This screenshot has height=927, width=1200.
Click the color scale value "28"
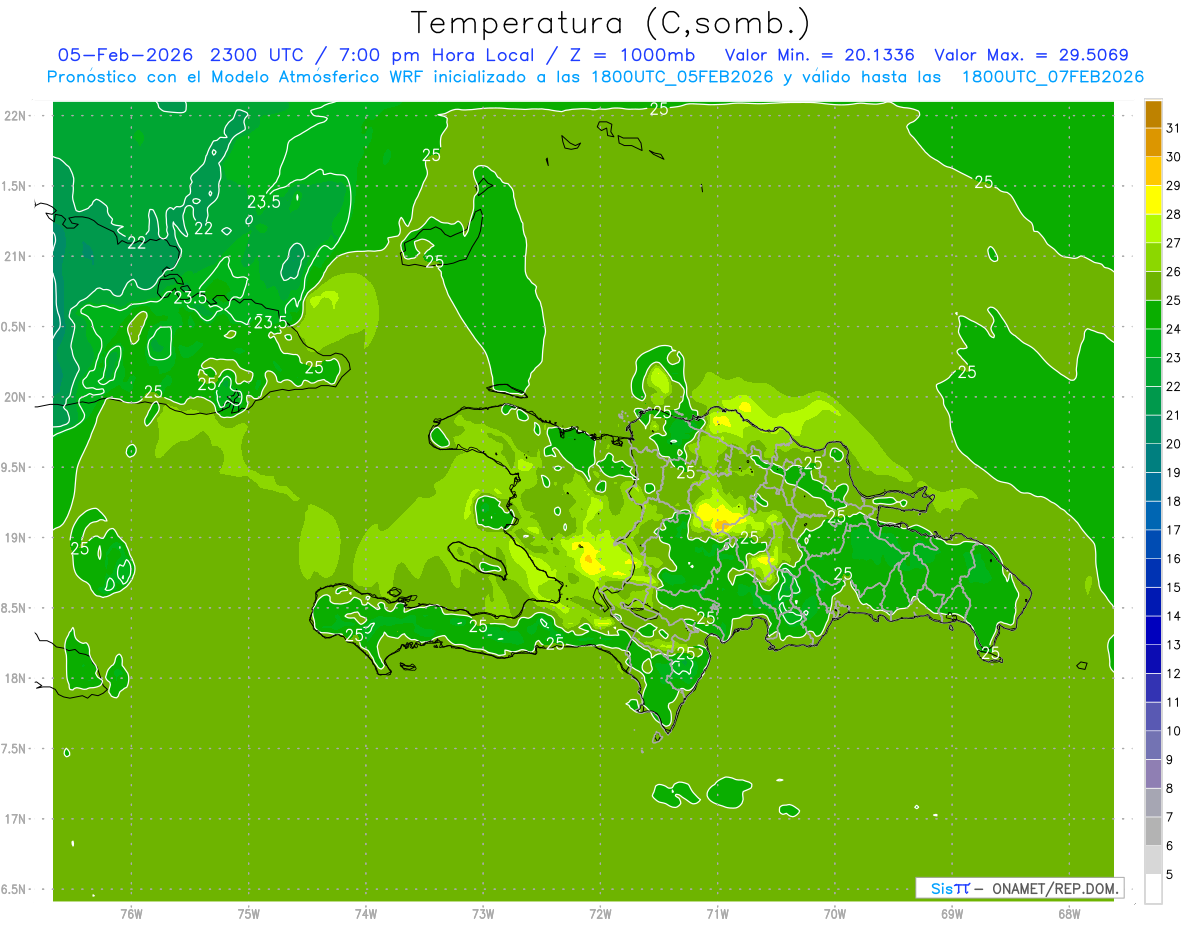point(1174,214)
